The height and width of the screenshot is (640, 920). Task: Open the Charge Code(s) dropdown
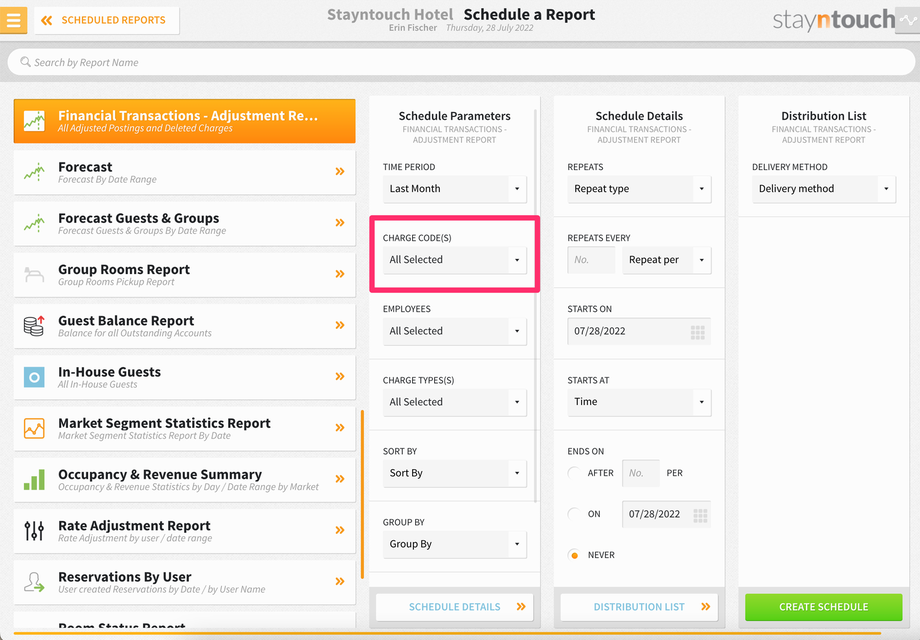(455, 260)
